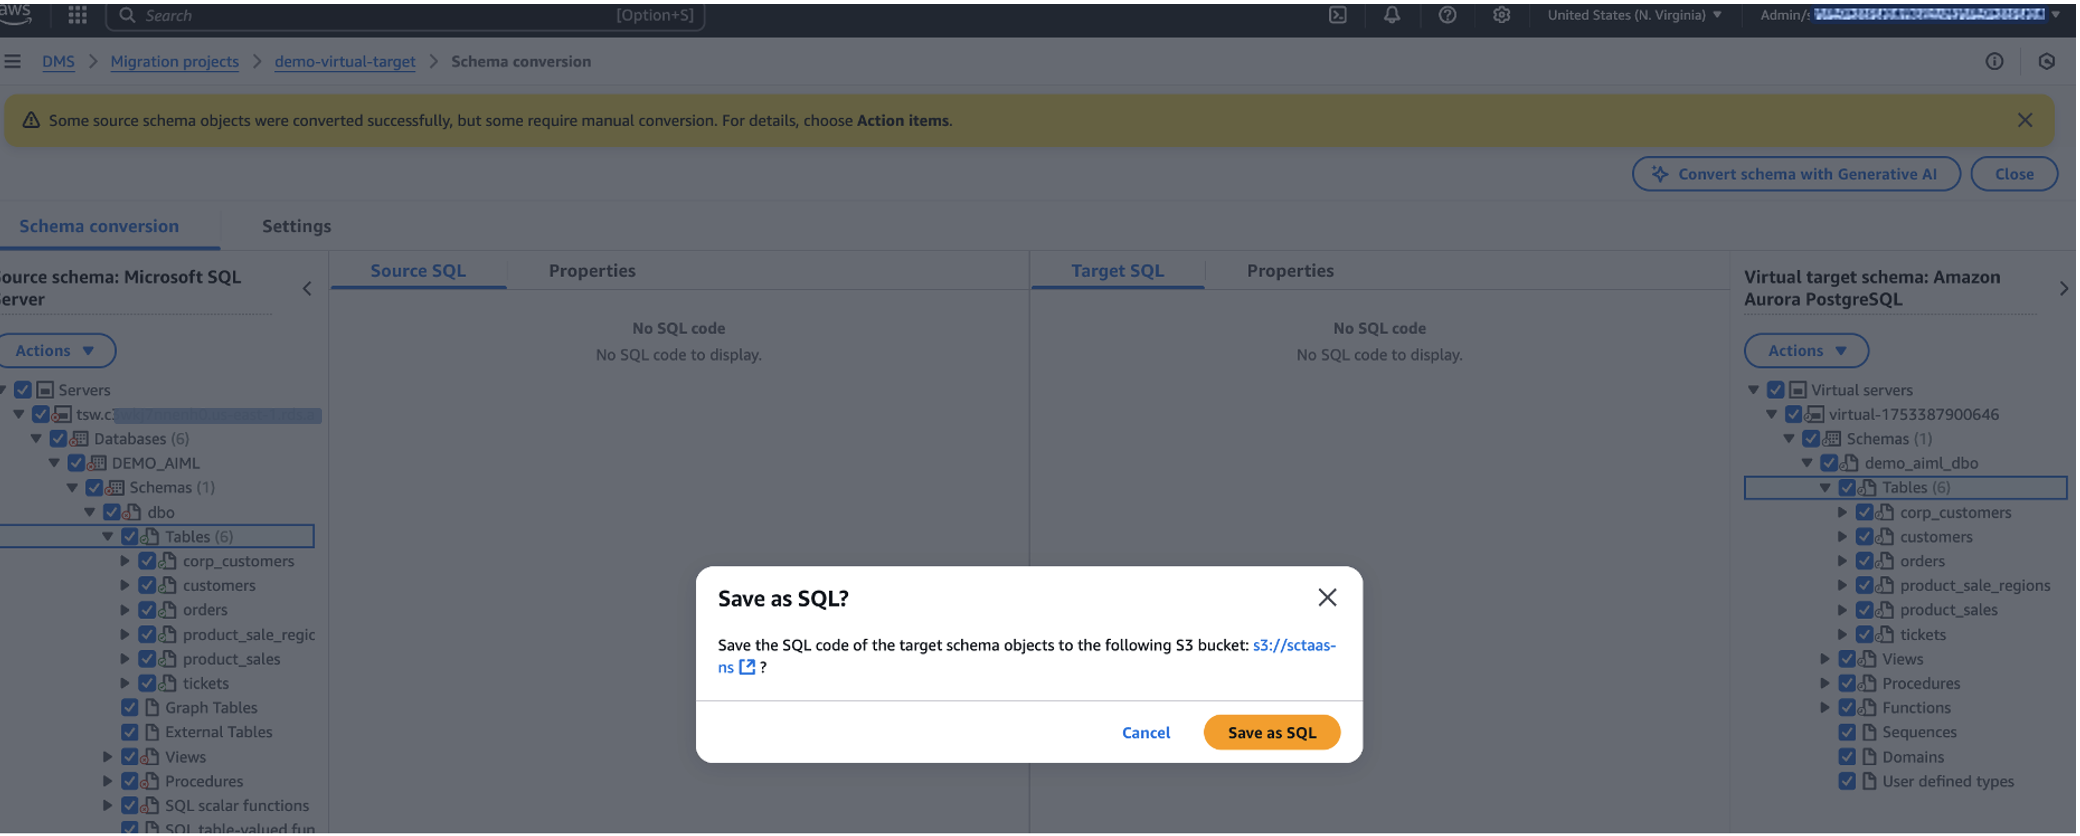
Task: Open the Migration projects breadcrumb link
Action: pos(174,61)
